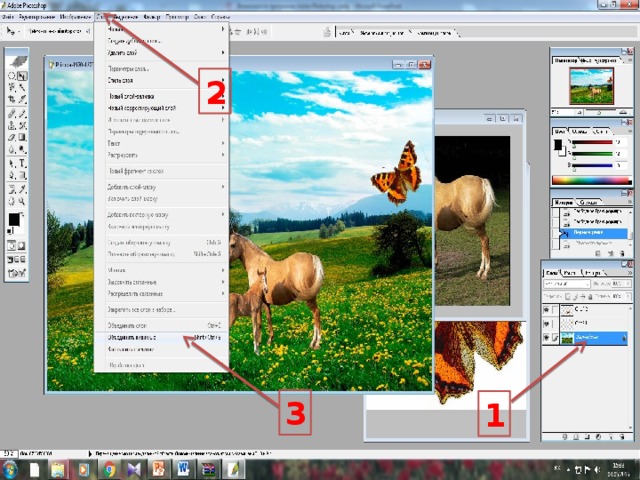Click the Windows Start button

[x=11, y=468]
